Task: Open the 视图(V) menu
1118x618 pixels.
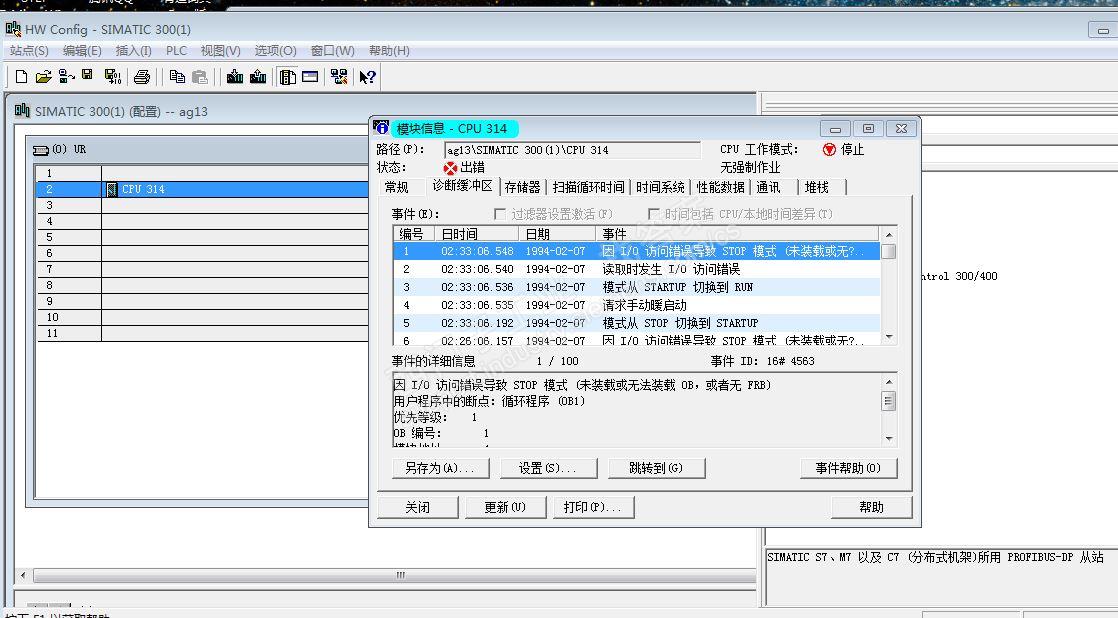Action: coord(220,51)
